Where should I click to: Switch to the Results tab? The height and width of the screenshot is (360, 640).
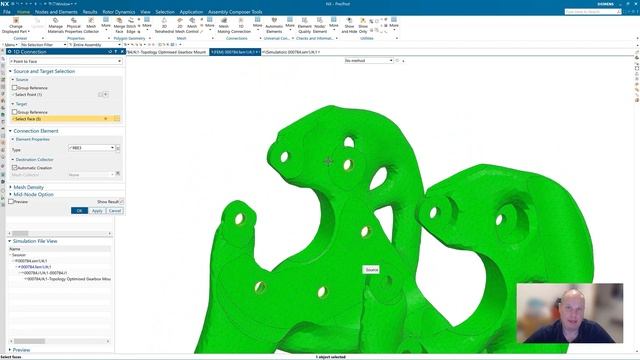click(x=90, y=12)
